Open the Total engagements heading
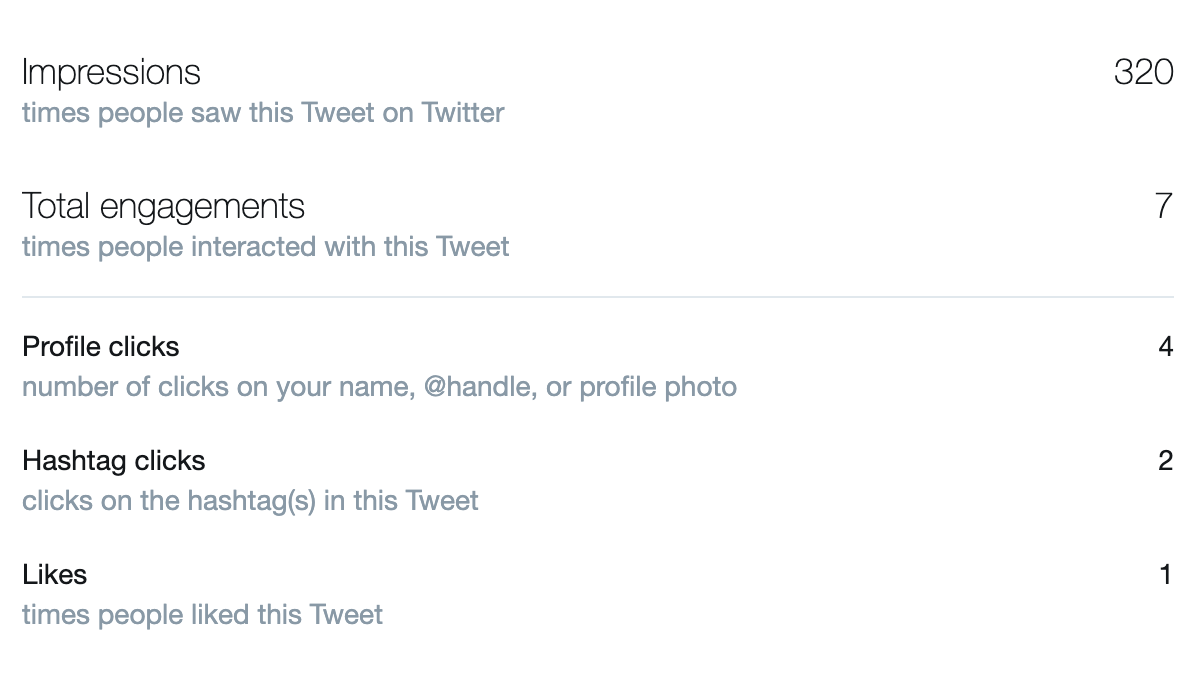Viewport: 1196px width, 676px height. pyautogui.click(x=163, y=207)
